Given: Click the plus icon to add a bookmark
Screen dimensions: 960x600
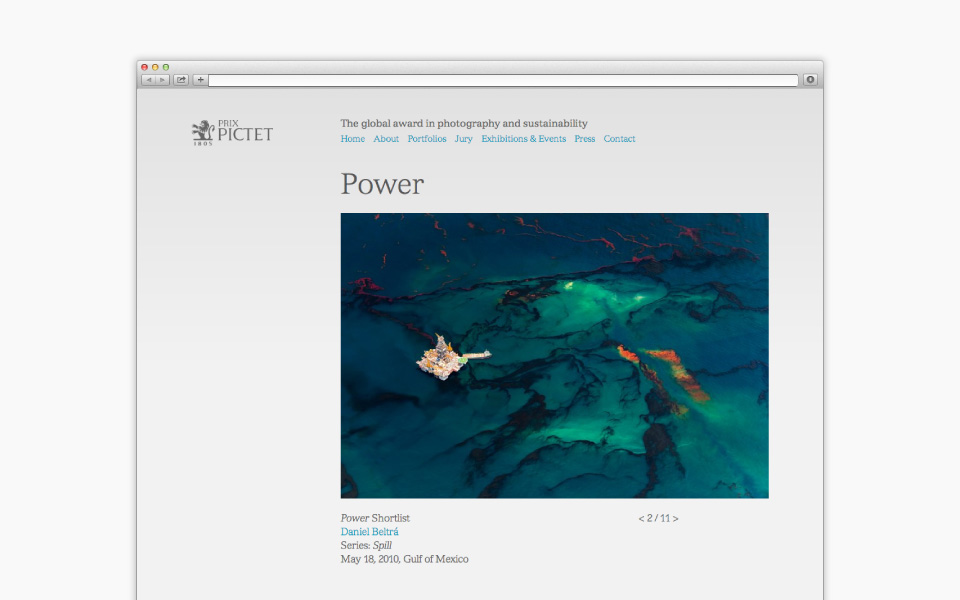Looking at the screenshot, I should pos(200,79).
